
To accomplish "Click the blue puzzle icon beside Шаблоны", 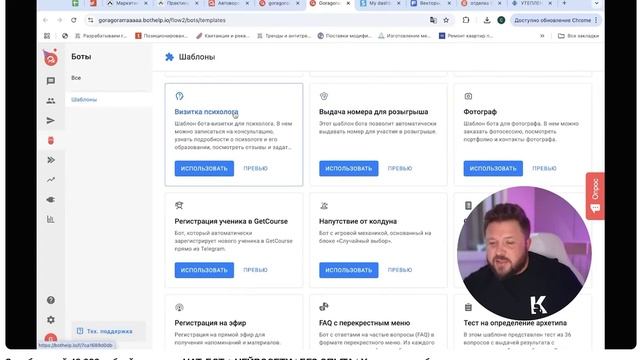I will pos(169,57).
